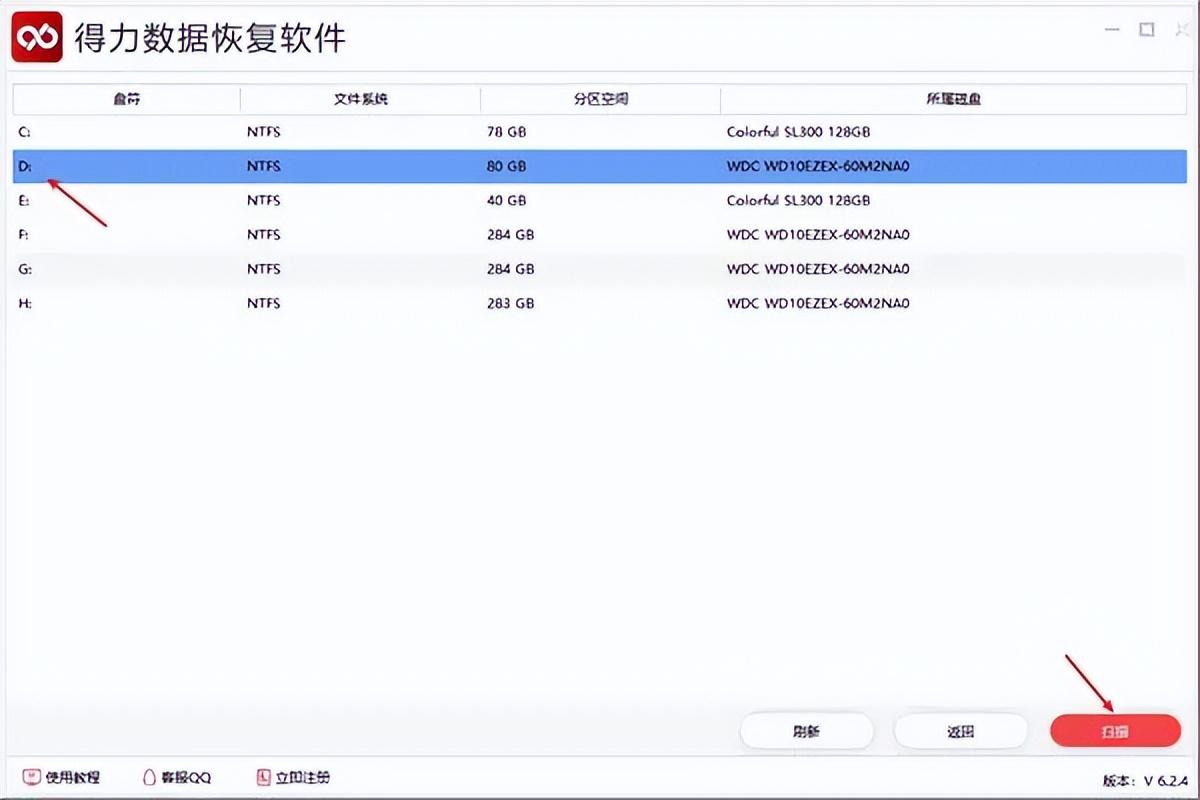Click NTFS in the D: row
Image resolution: width=1200 pixels, height=800 pixels.
(263, 167)
